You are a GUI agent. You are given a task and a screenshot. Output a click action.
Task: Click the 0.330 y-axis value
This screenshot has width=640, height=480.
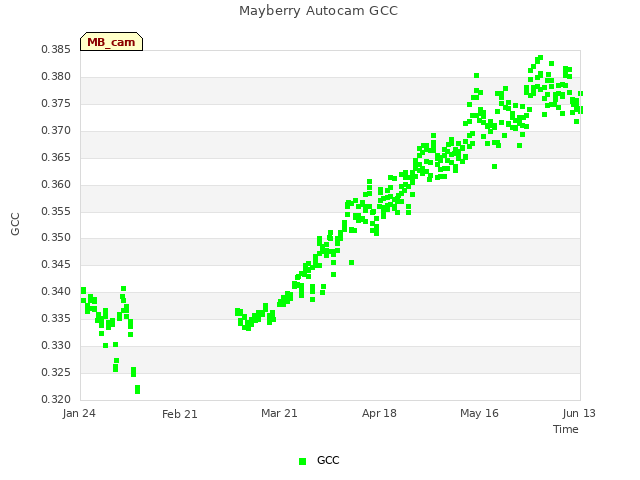pyautogui.click(x=56, y=345)
